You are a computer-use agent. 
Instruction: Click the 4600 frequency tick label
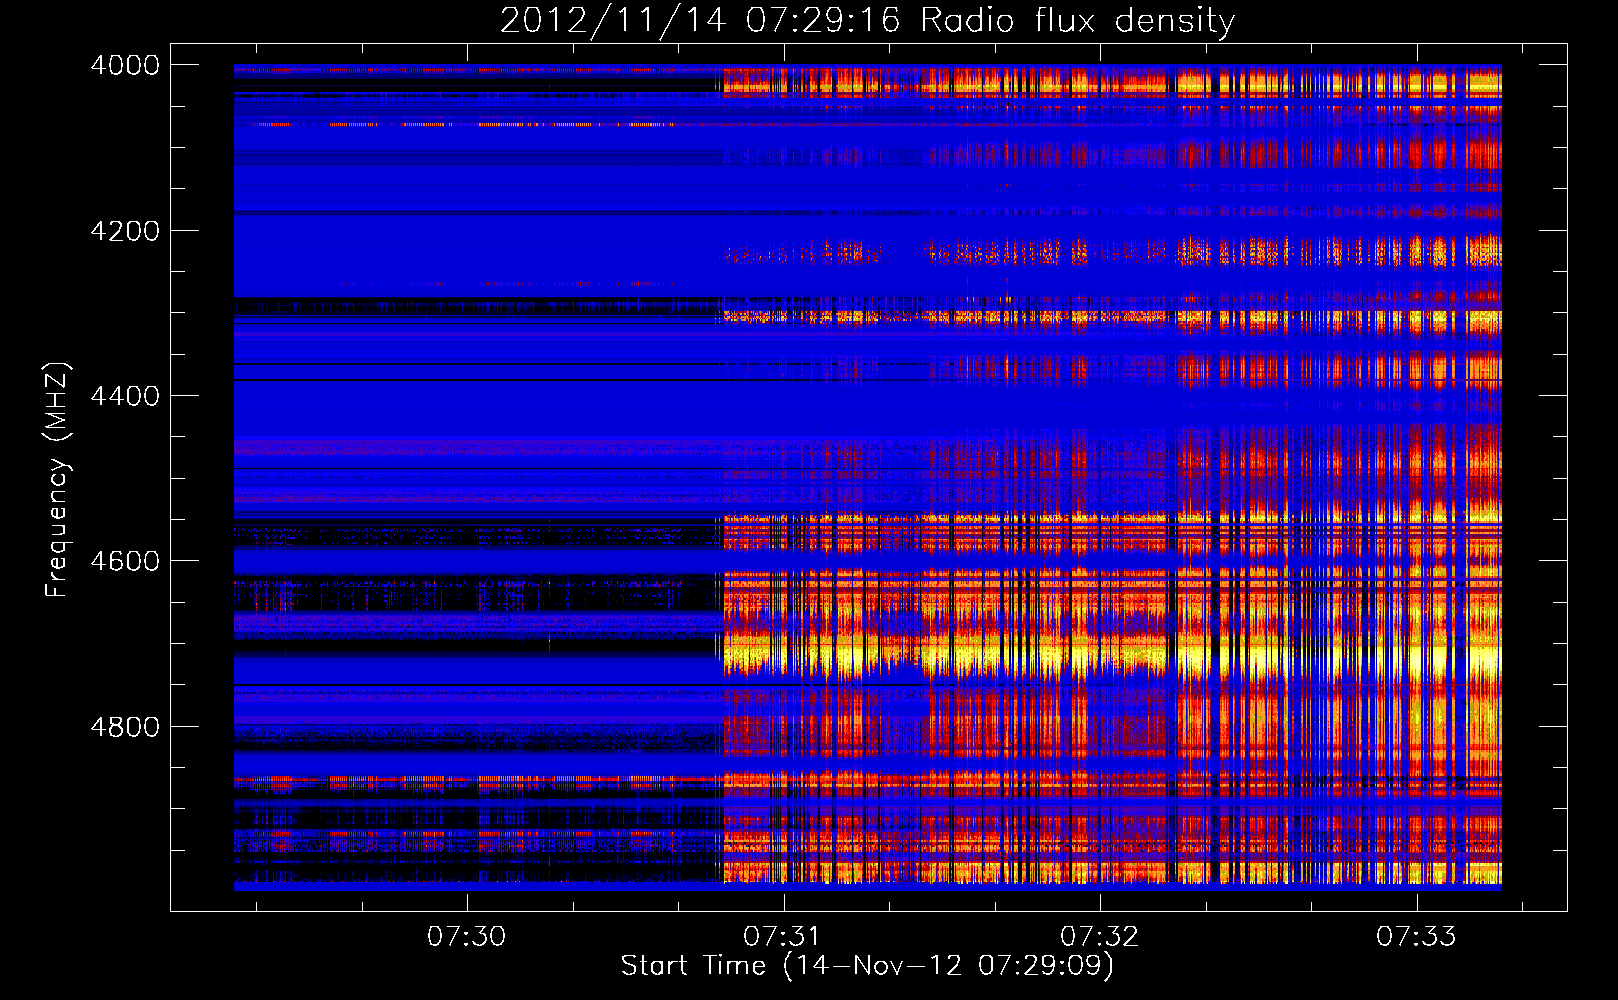[125, 561]
